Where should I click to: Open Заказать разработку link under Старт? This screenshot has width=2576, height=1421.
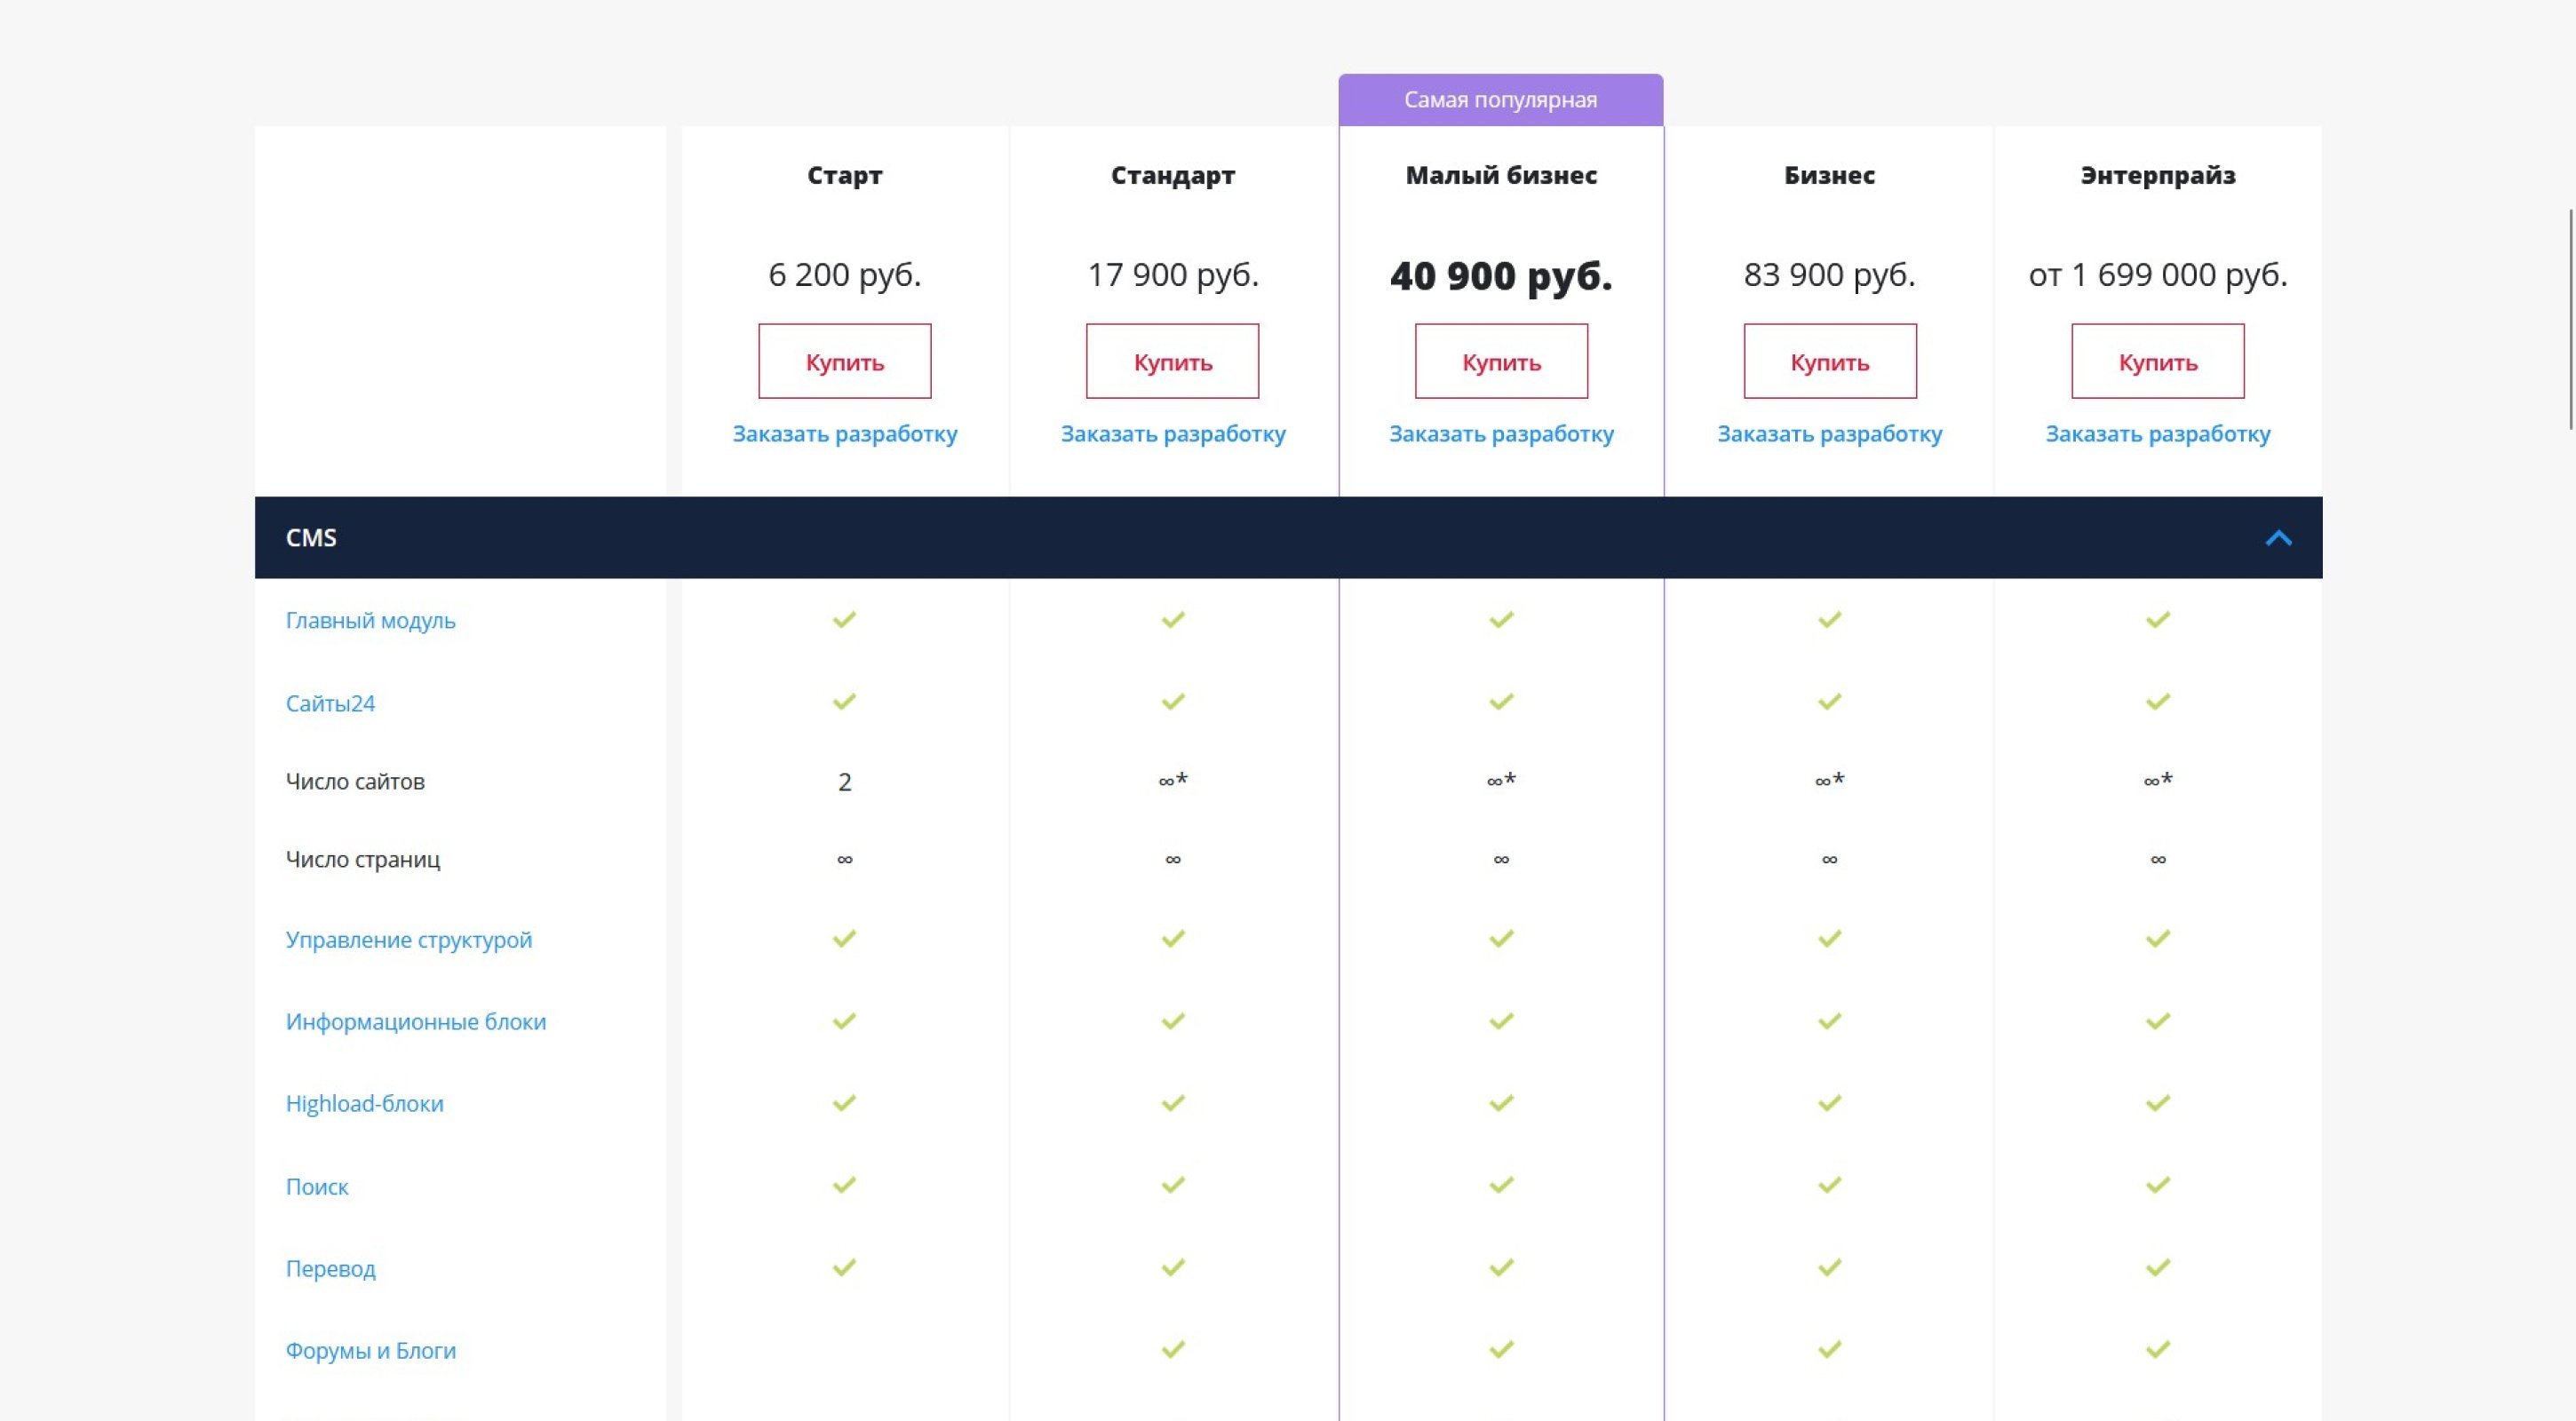pyautogui.click(x=844, y=434)
